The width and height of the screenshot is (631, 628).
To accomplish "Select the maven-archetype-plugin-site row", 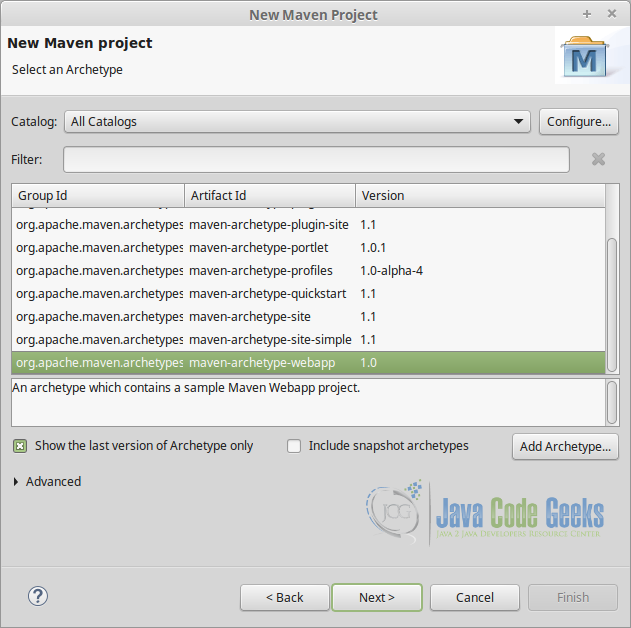I will coord(308,224).
